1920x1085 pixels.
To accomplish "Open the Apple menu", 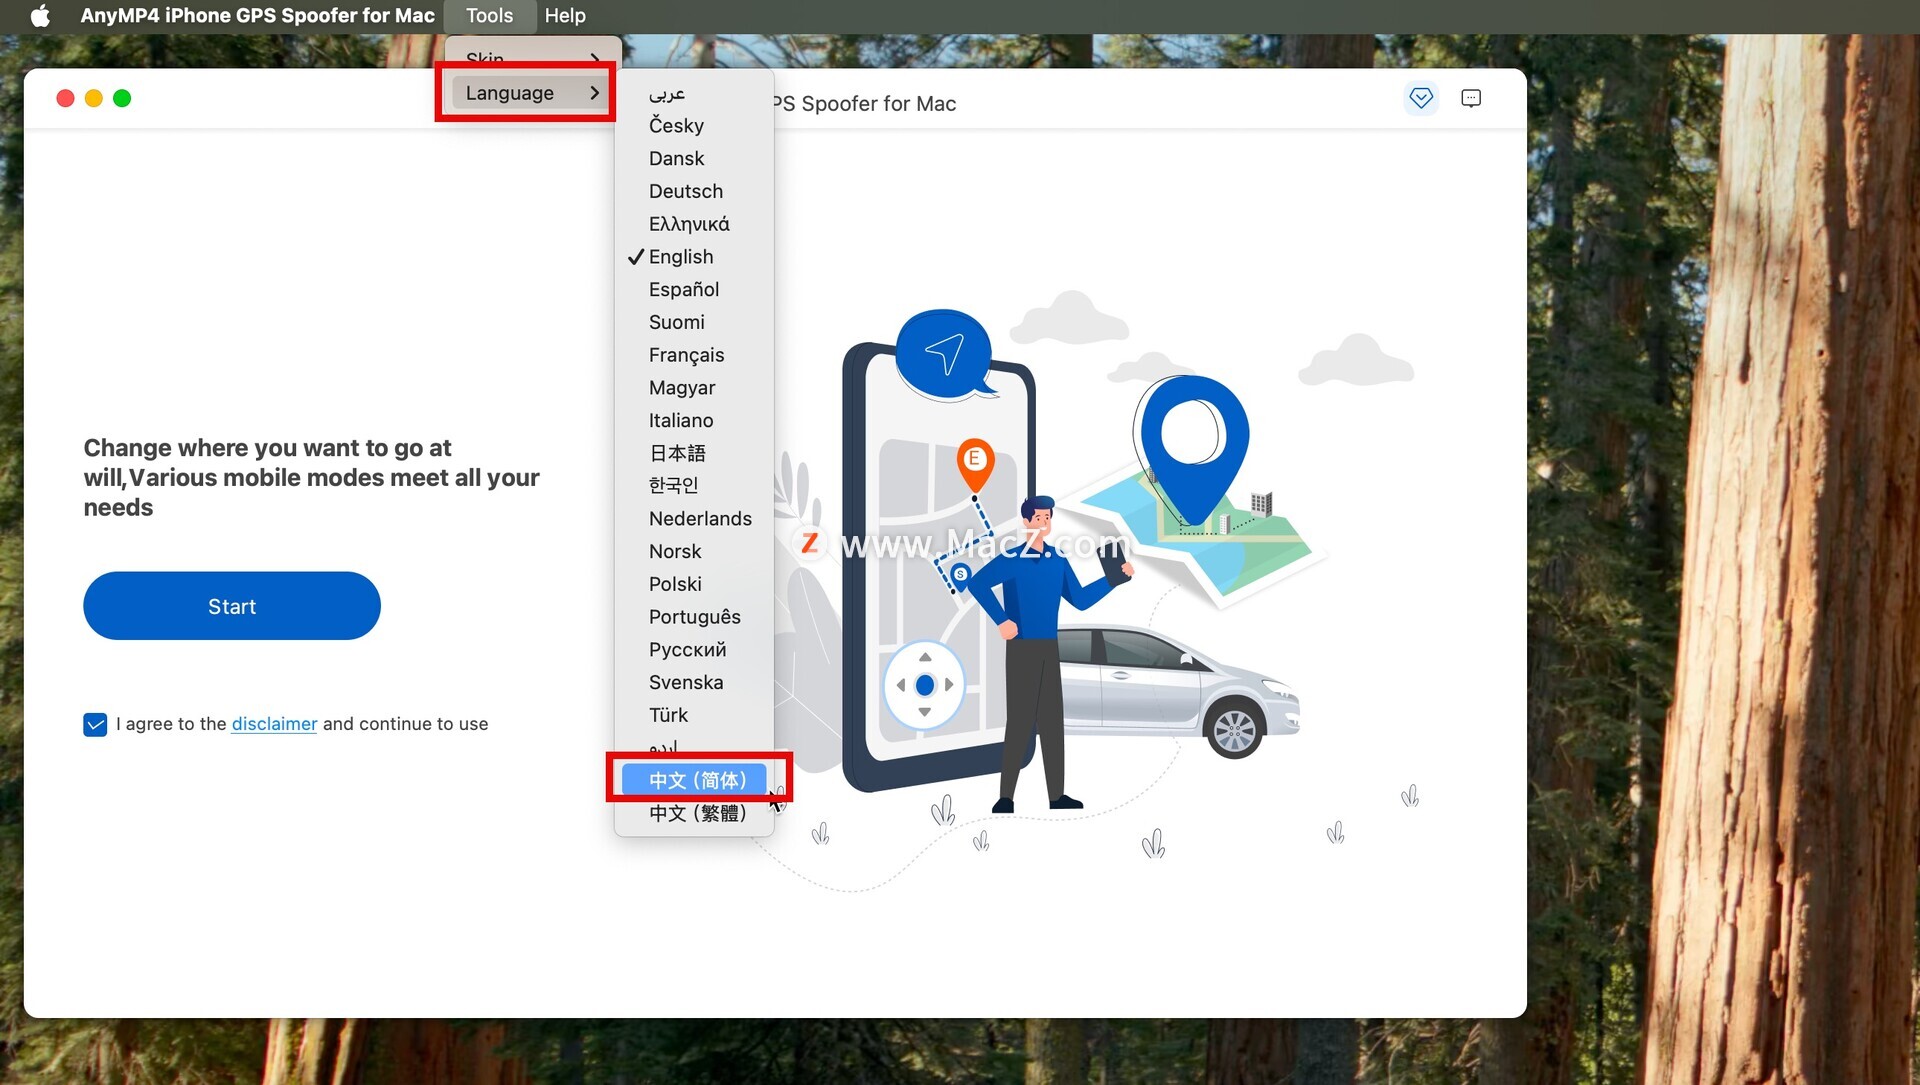I will [x=40, y=16].
